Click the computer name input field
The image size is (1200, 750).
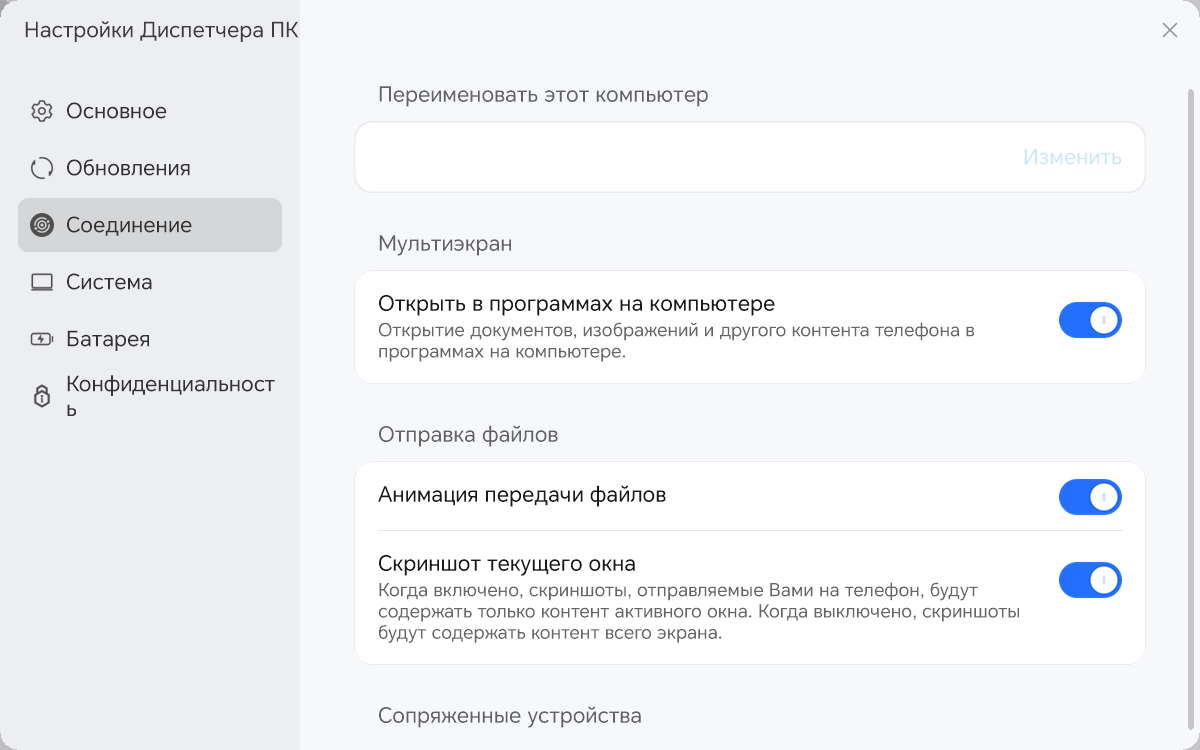pos(680,157)
